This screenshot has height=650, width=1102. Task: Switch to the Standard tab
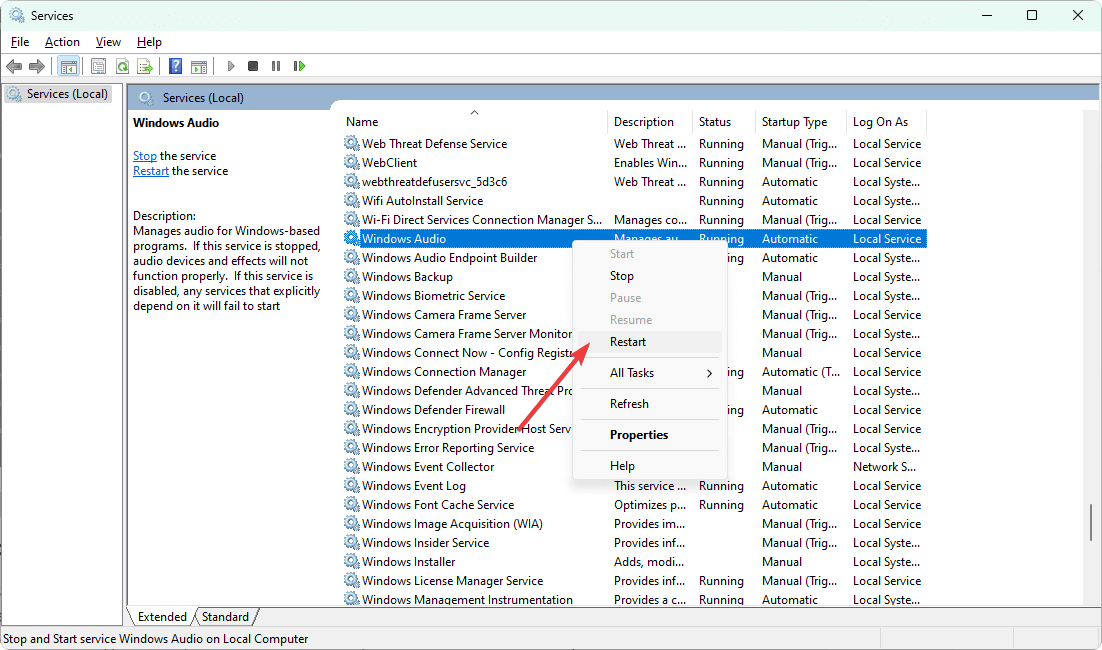(225, 617)
